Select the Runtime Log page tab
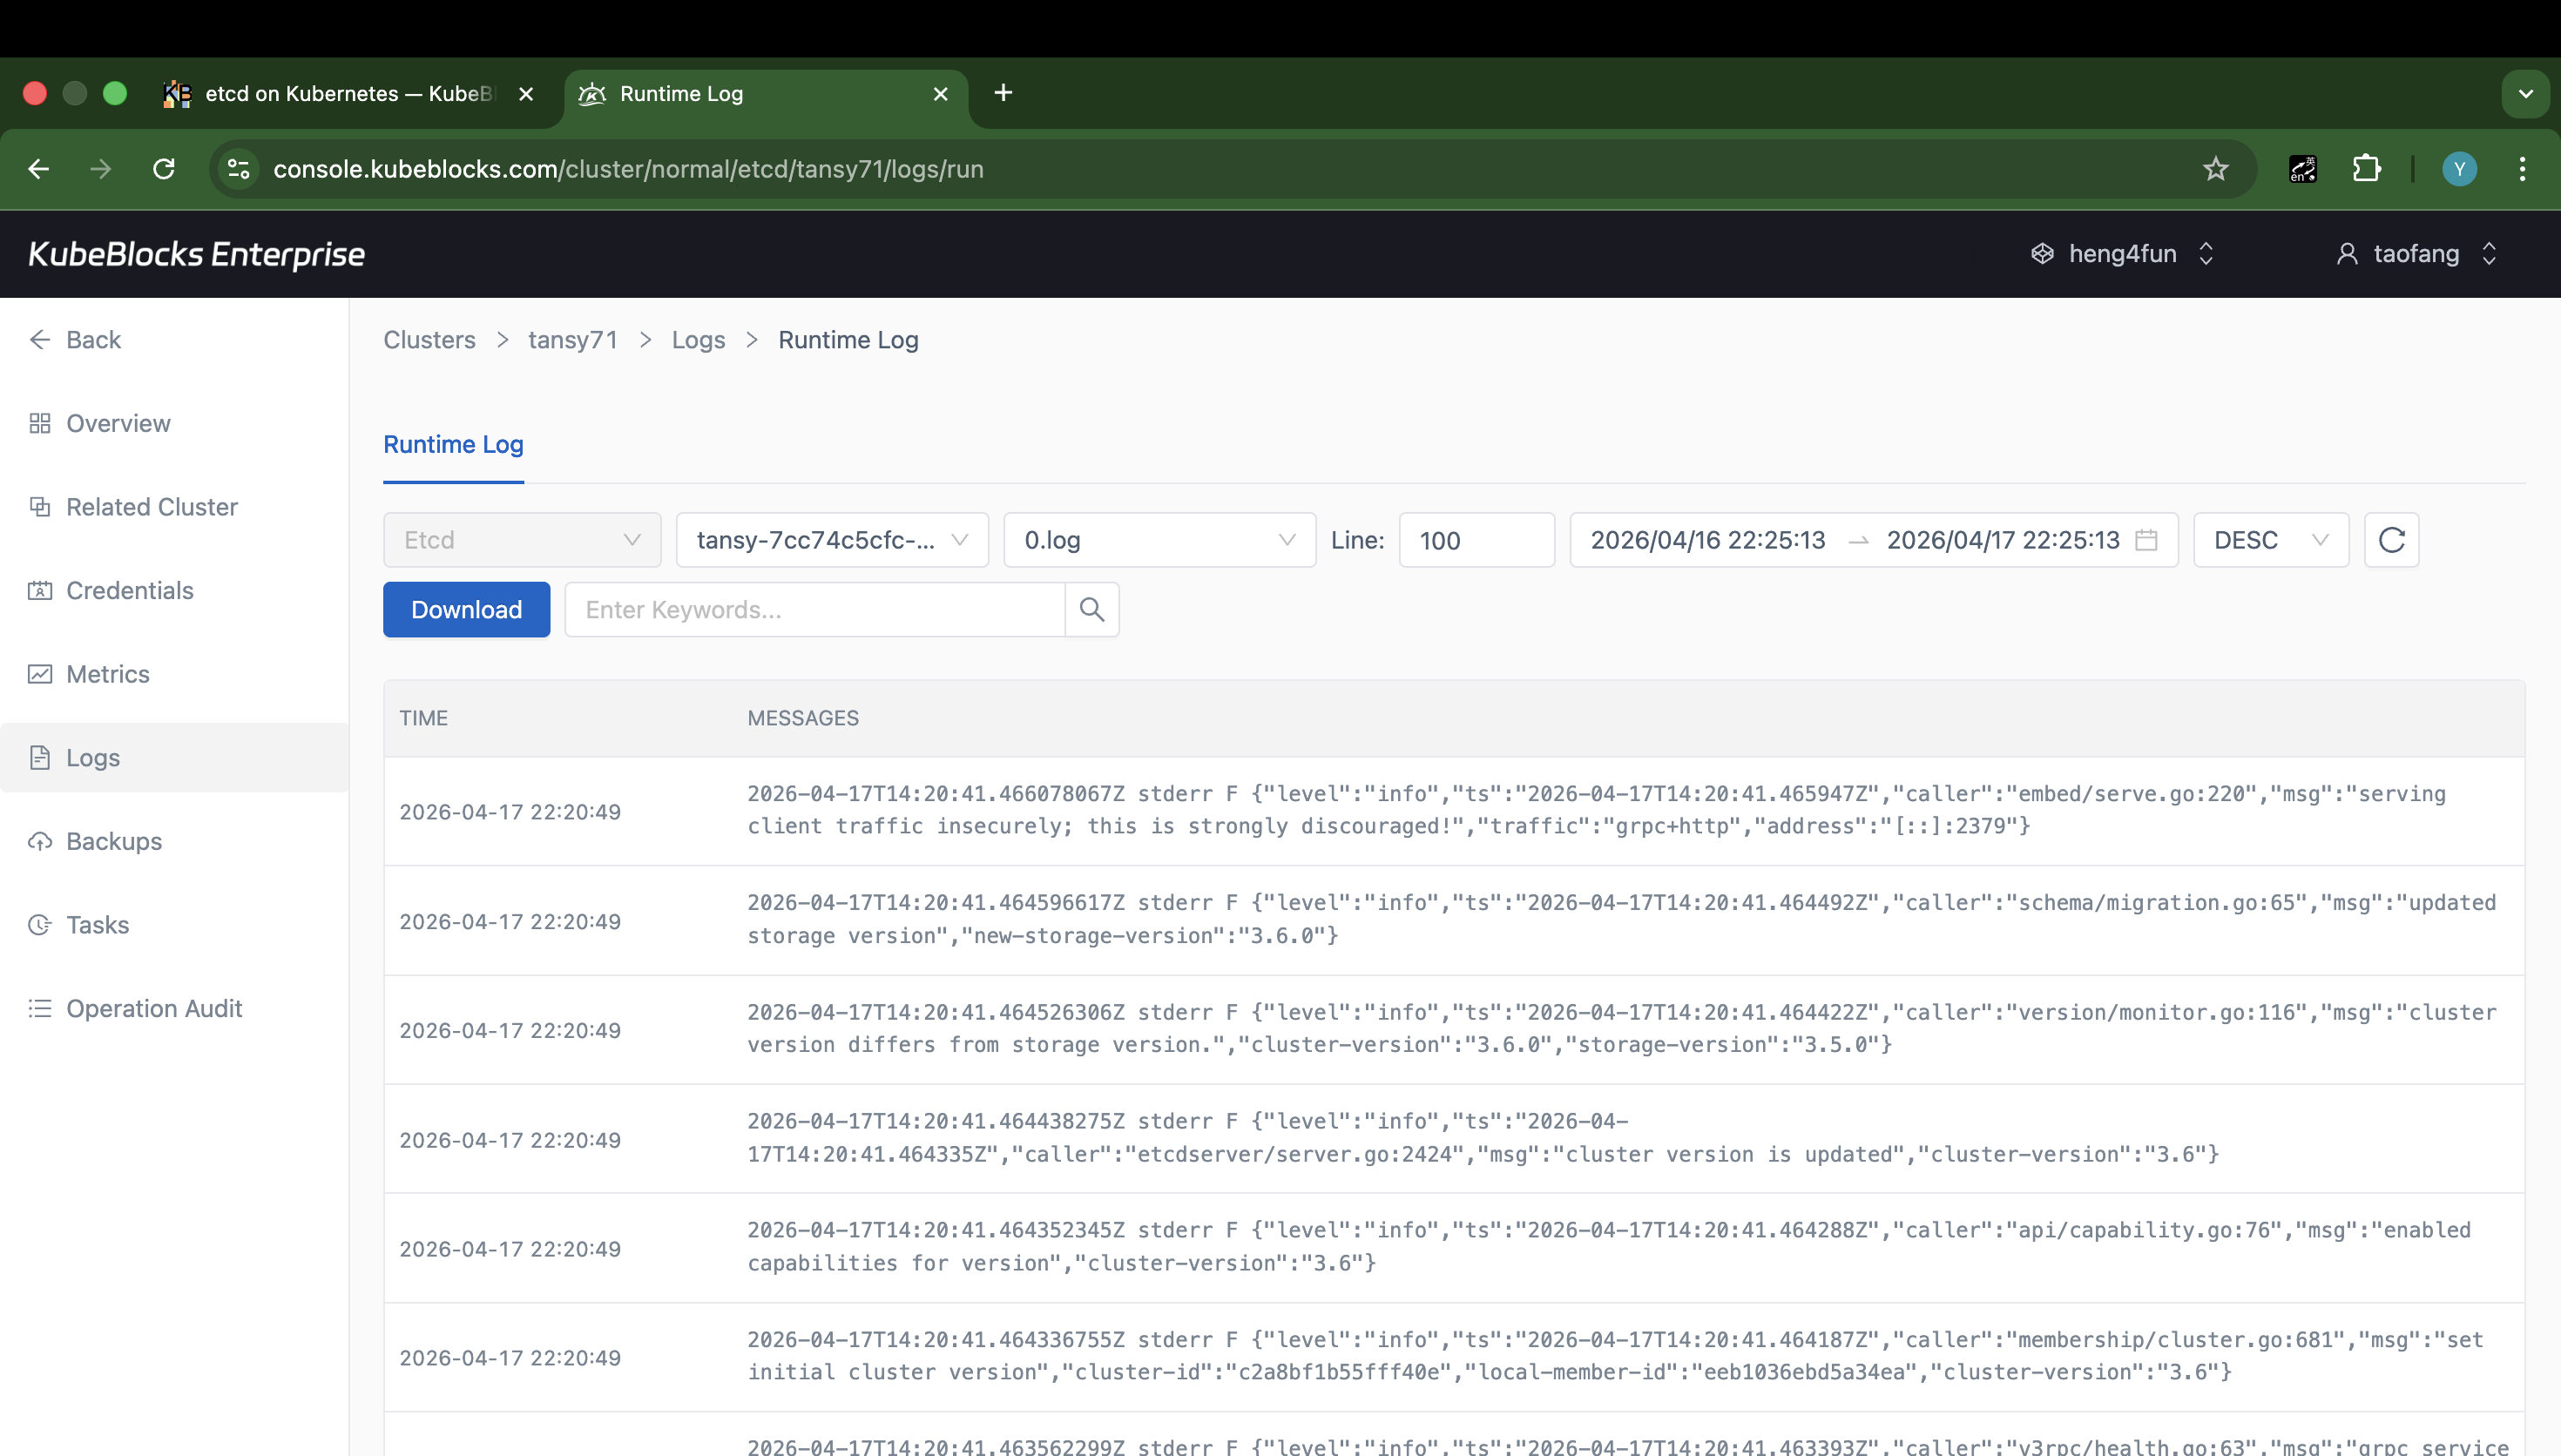The height and width of the screenshot is (1456, 2561). pyautogui.click(x=453, y=444)
